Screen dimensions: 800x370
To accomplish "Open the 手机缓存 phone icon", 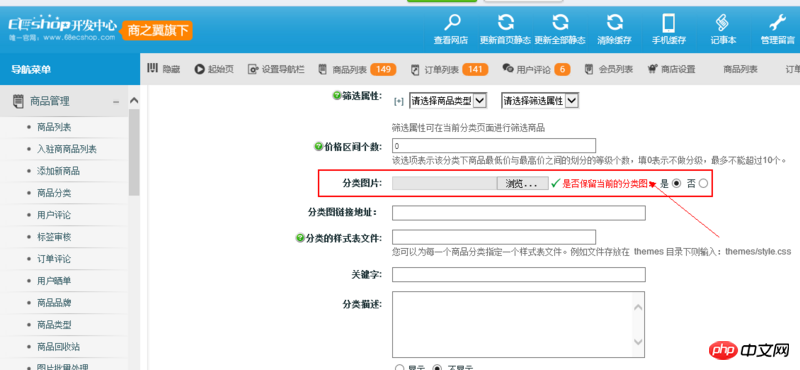I will (668, 23).
